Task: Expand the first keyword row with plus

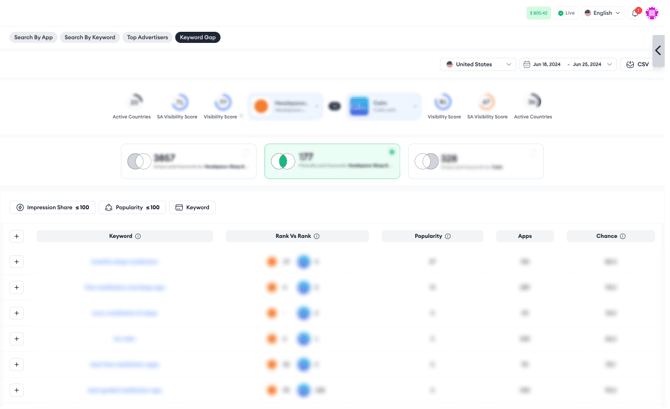Action: click(x=17, y=262)
